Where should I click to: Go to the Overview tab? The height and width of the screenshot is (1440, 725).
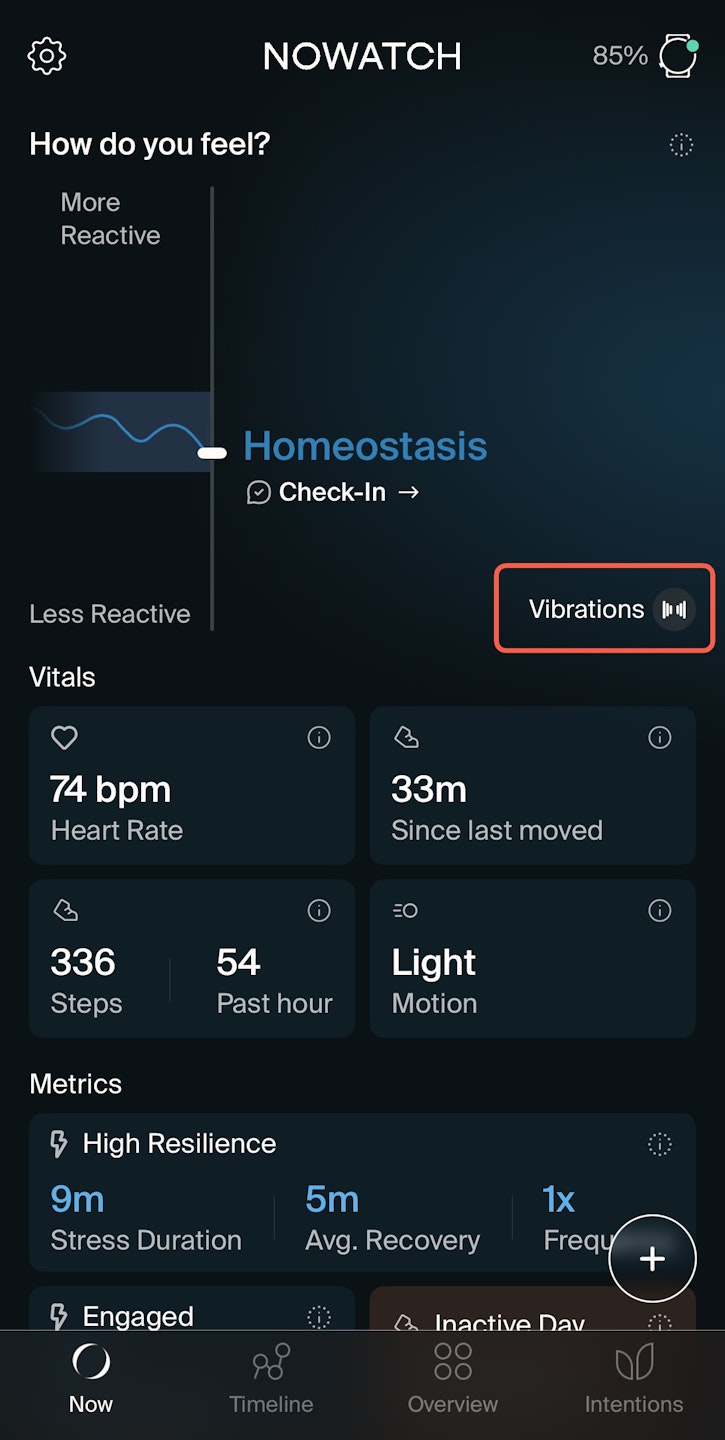[x=453, y=1378]
